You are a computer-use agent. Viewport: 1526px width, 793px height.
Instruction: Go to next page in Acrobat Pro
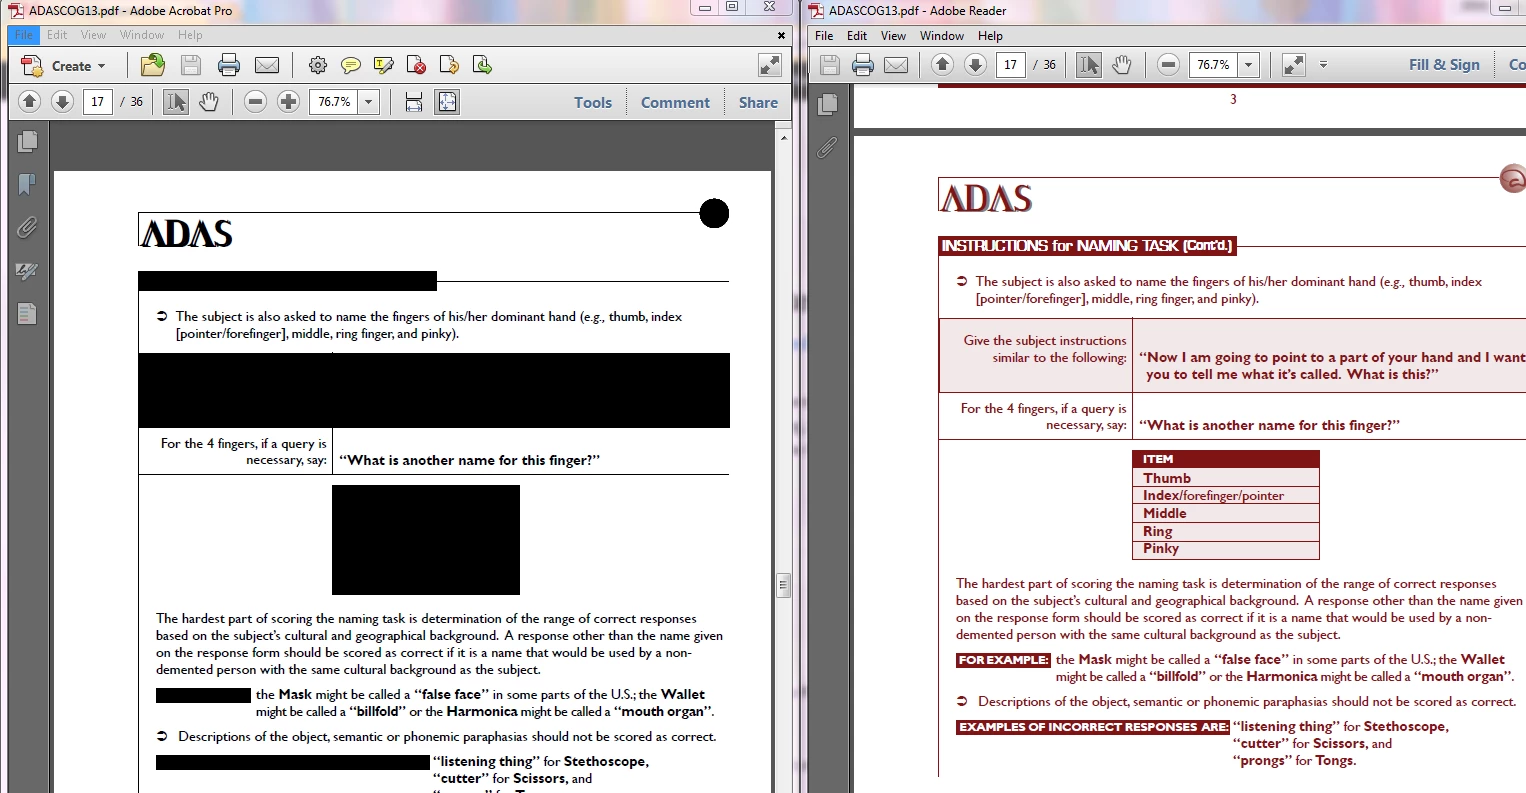click(x=63, y=102)
